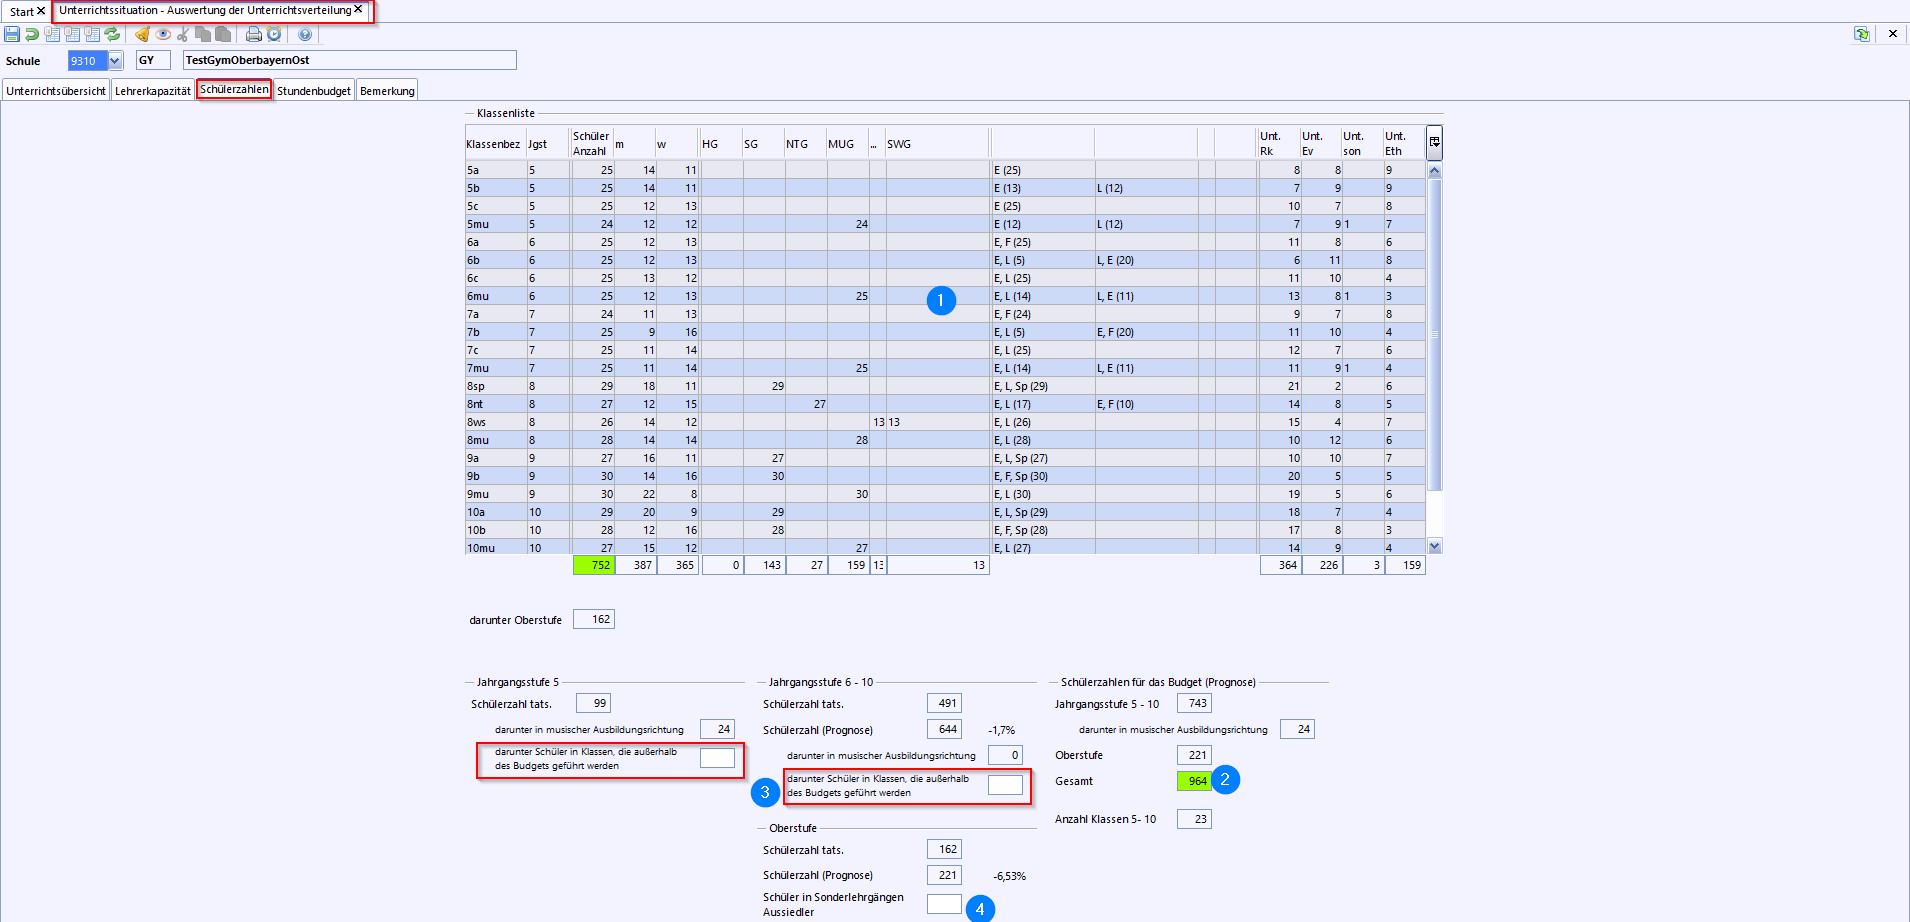Click the golden bell icon

point(143,34)
